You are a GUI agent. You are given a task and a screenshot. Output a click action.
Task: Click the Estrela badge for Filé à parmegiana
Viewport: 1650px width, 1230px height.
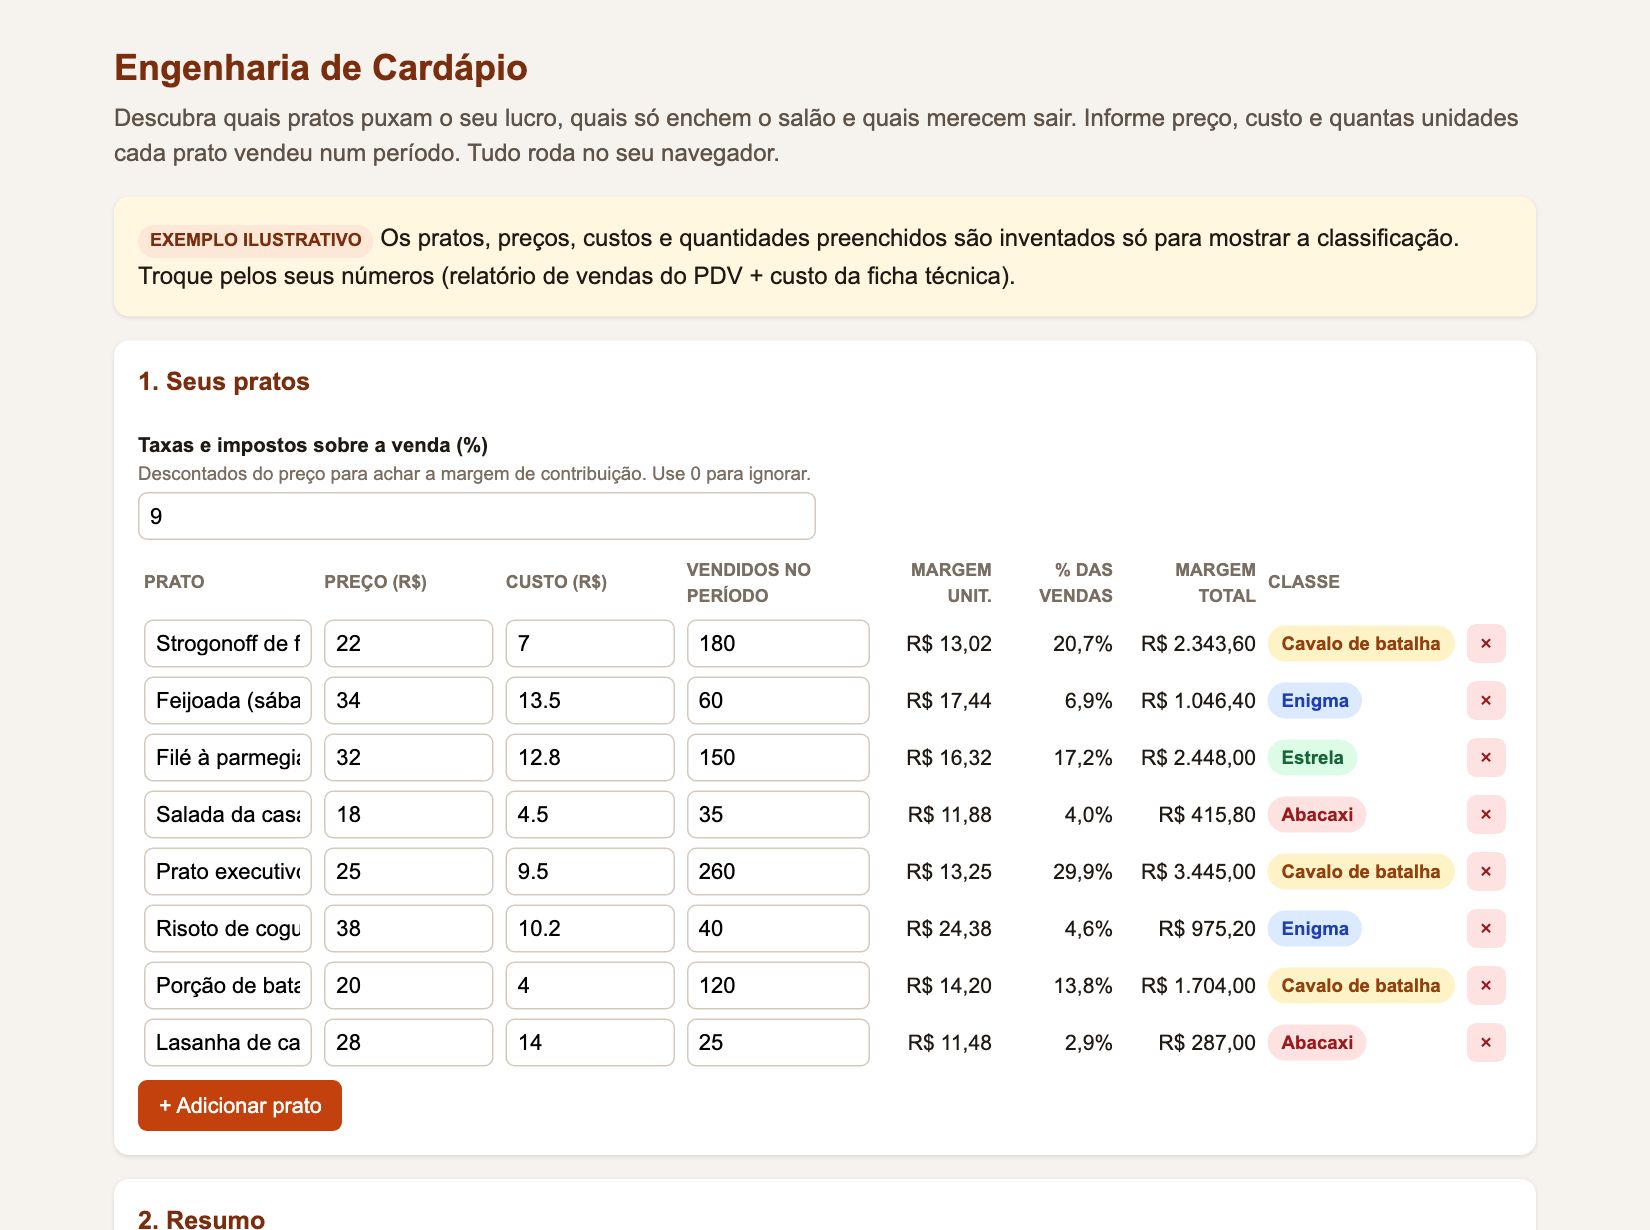click(1312, 757)
